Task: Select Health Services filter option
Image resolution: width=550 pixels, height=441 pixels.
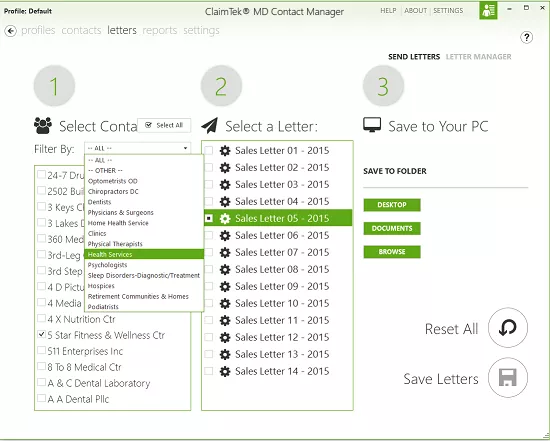Action: pyautogui.click(x=144, y=254)
